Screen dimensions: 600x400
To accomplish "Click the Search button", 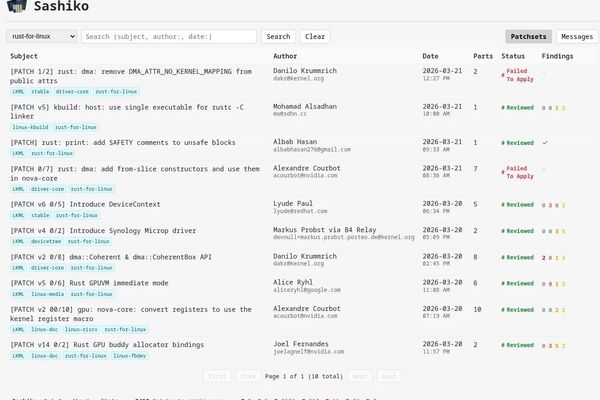I will click(278, 36).
